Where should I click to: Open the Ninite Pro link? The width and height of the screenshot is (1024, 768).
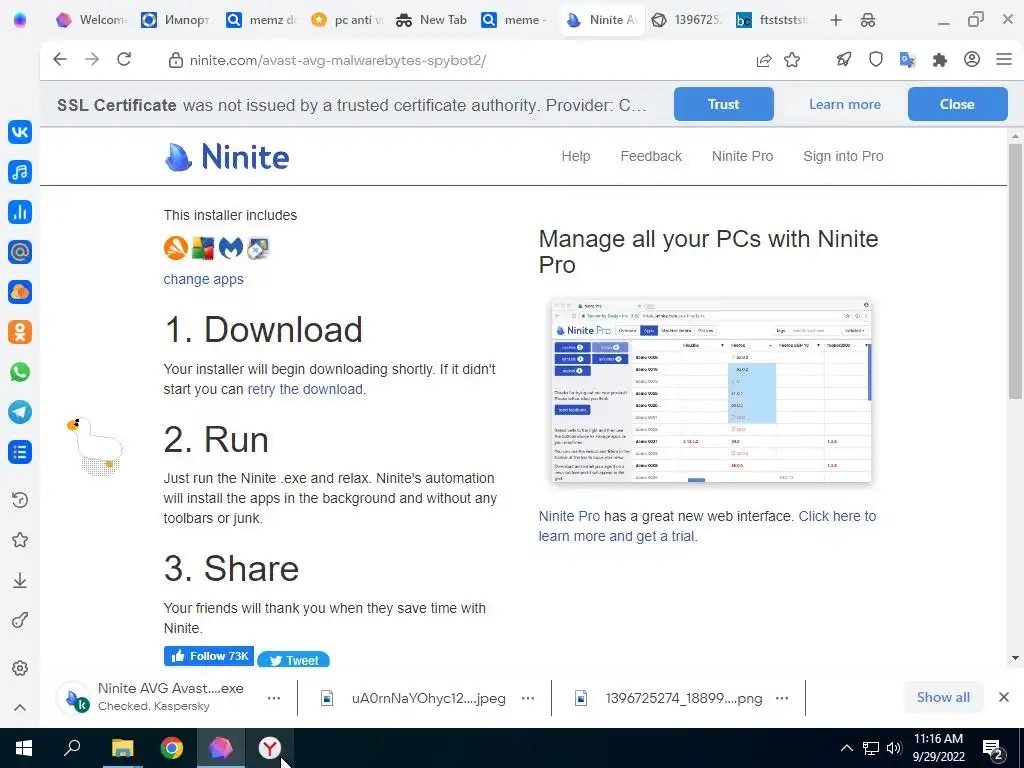point(742,156)
